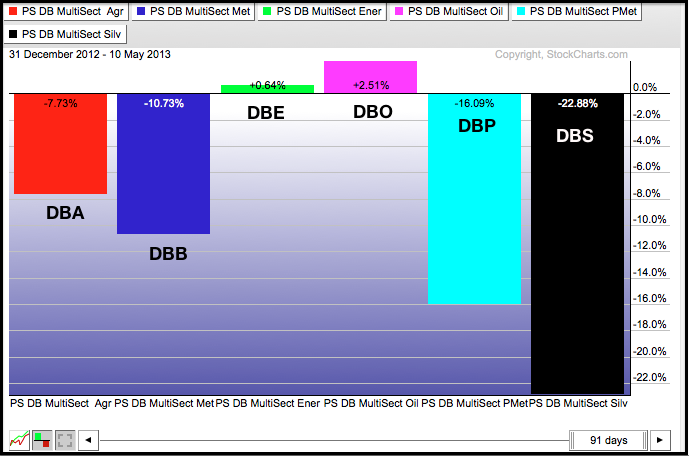Screen dimensions: 689x456
Task: Click the DBB ticker label
Action: click(168, 254)
